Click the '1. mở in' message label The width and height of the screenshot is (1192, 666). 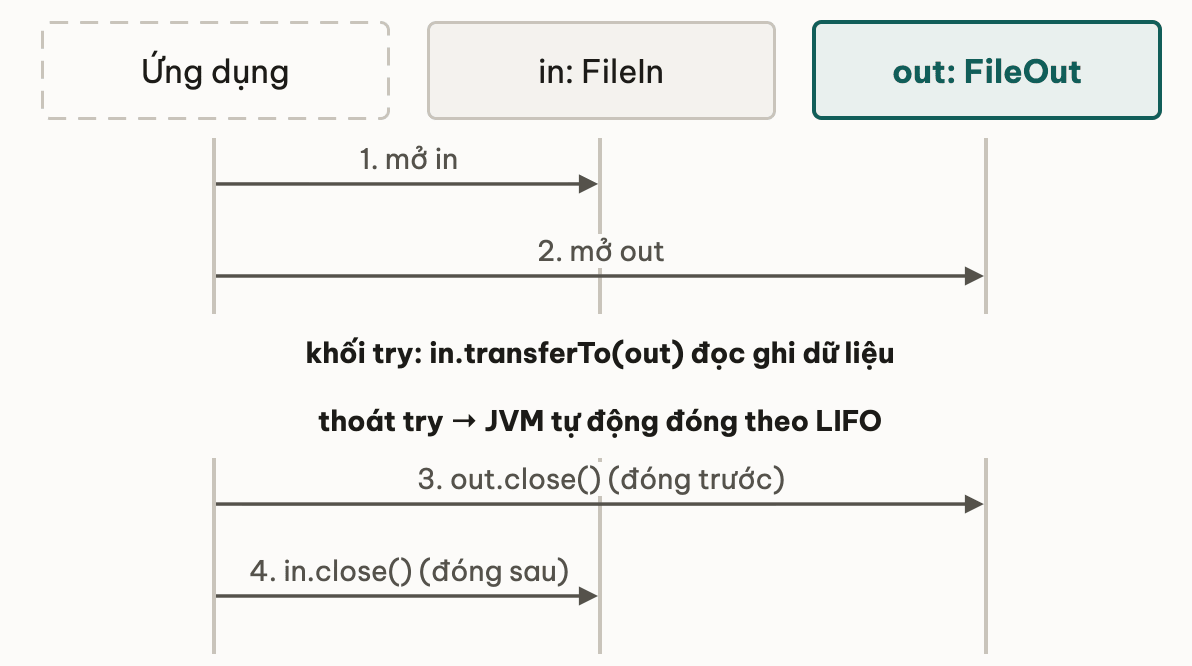coord(408,159)
